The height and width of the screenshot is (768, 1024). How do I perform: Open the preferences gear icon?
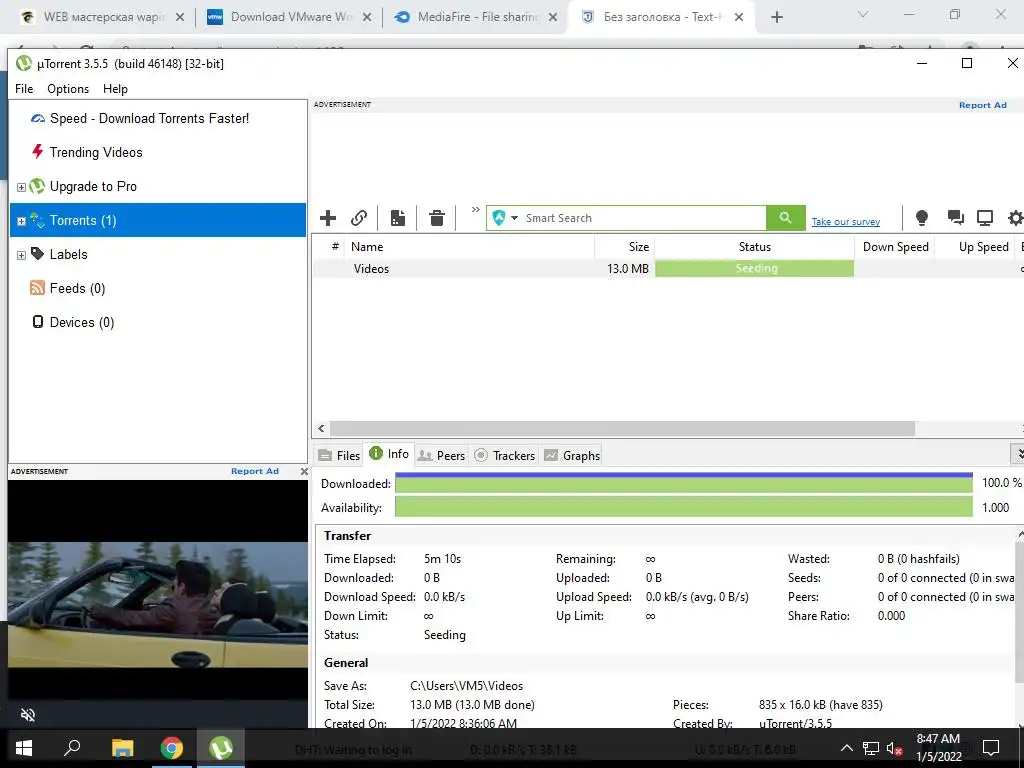(1016, 218)
